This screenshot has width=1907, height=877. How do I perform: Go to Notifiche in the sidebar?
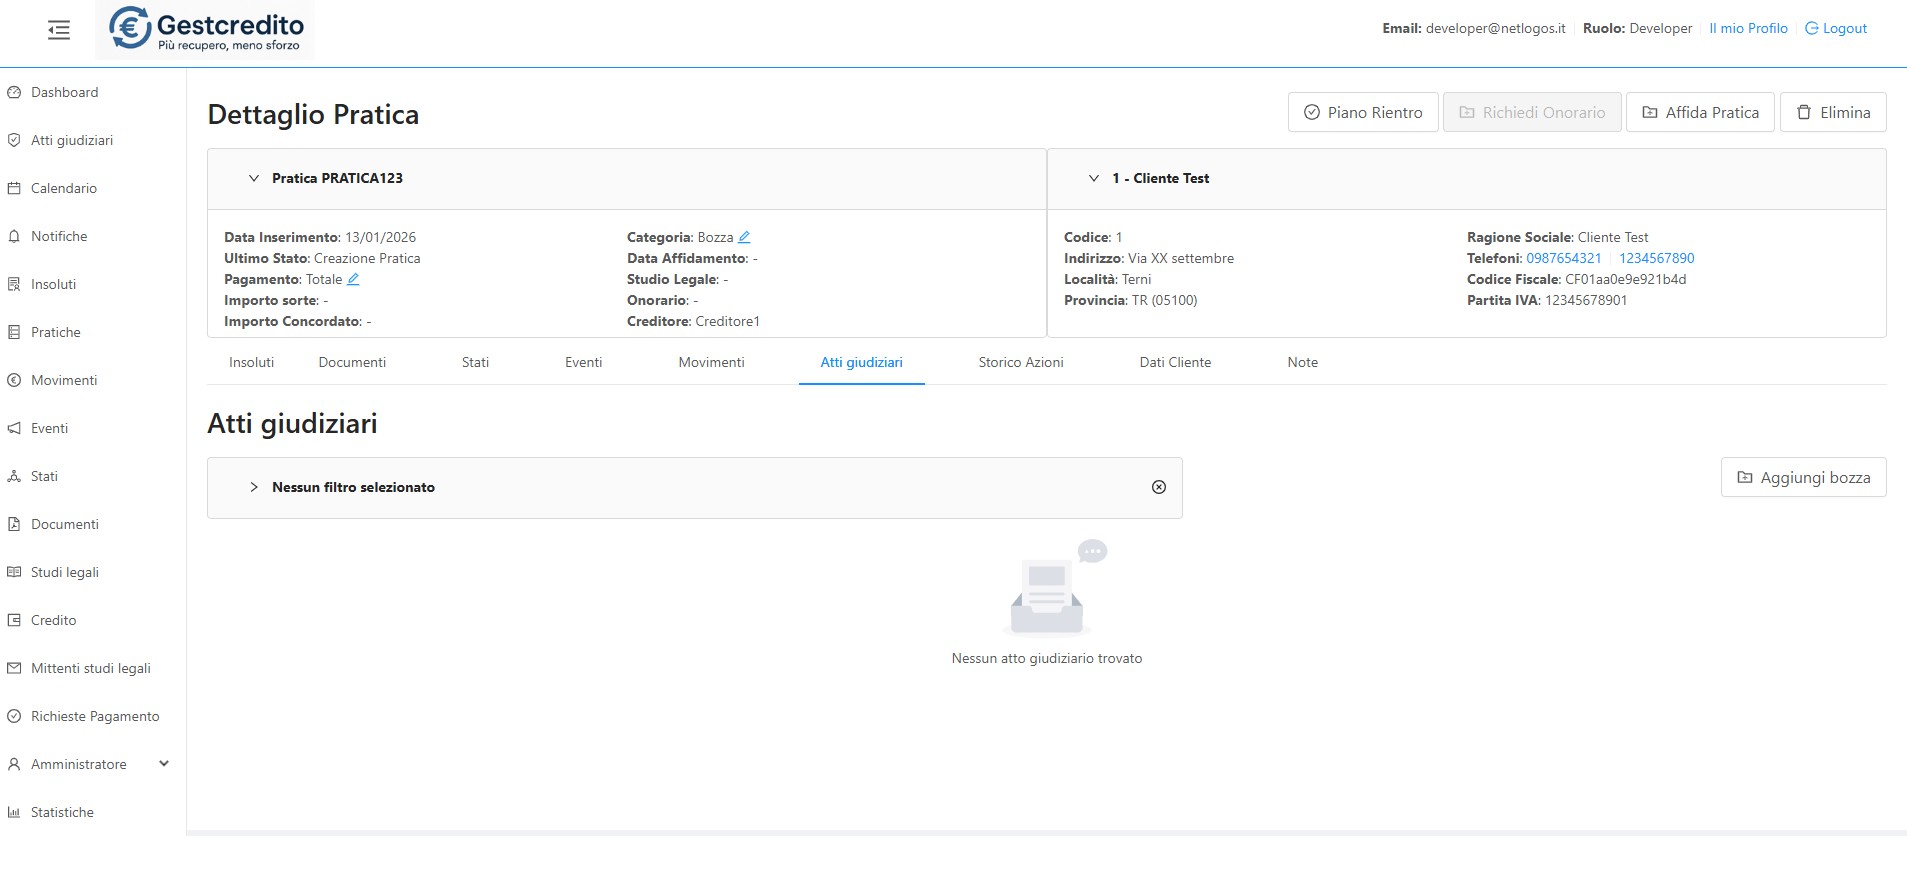[x=59, y=236]
